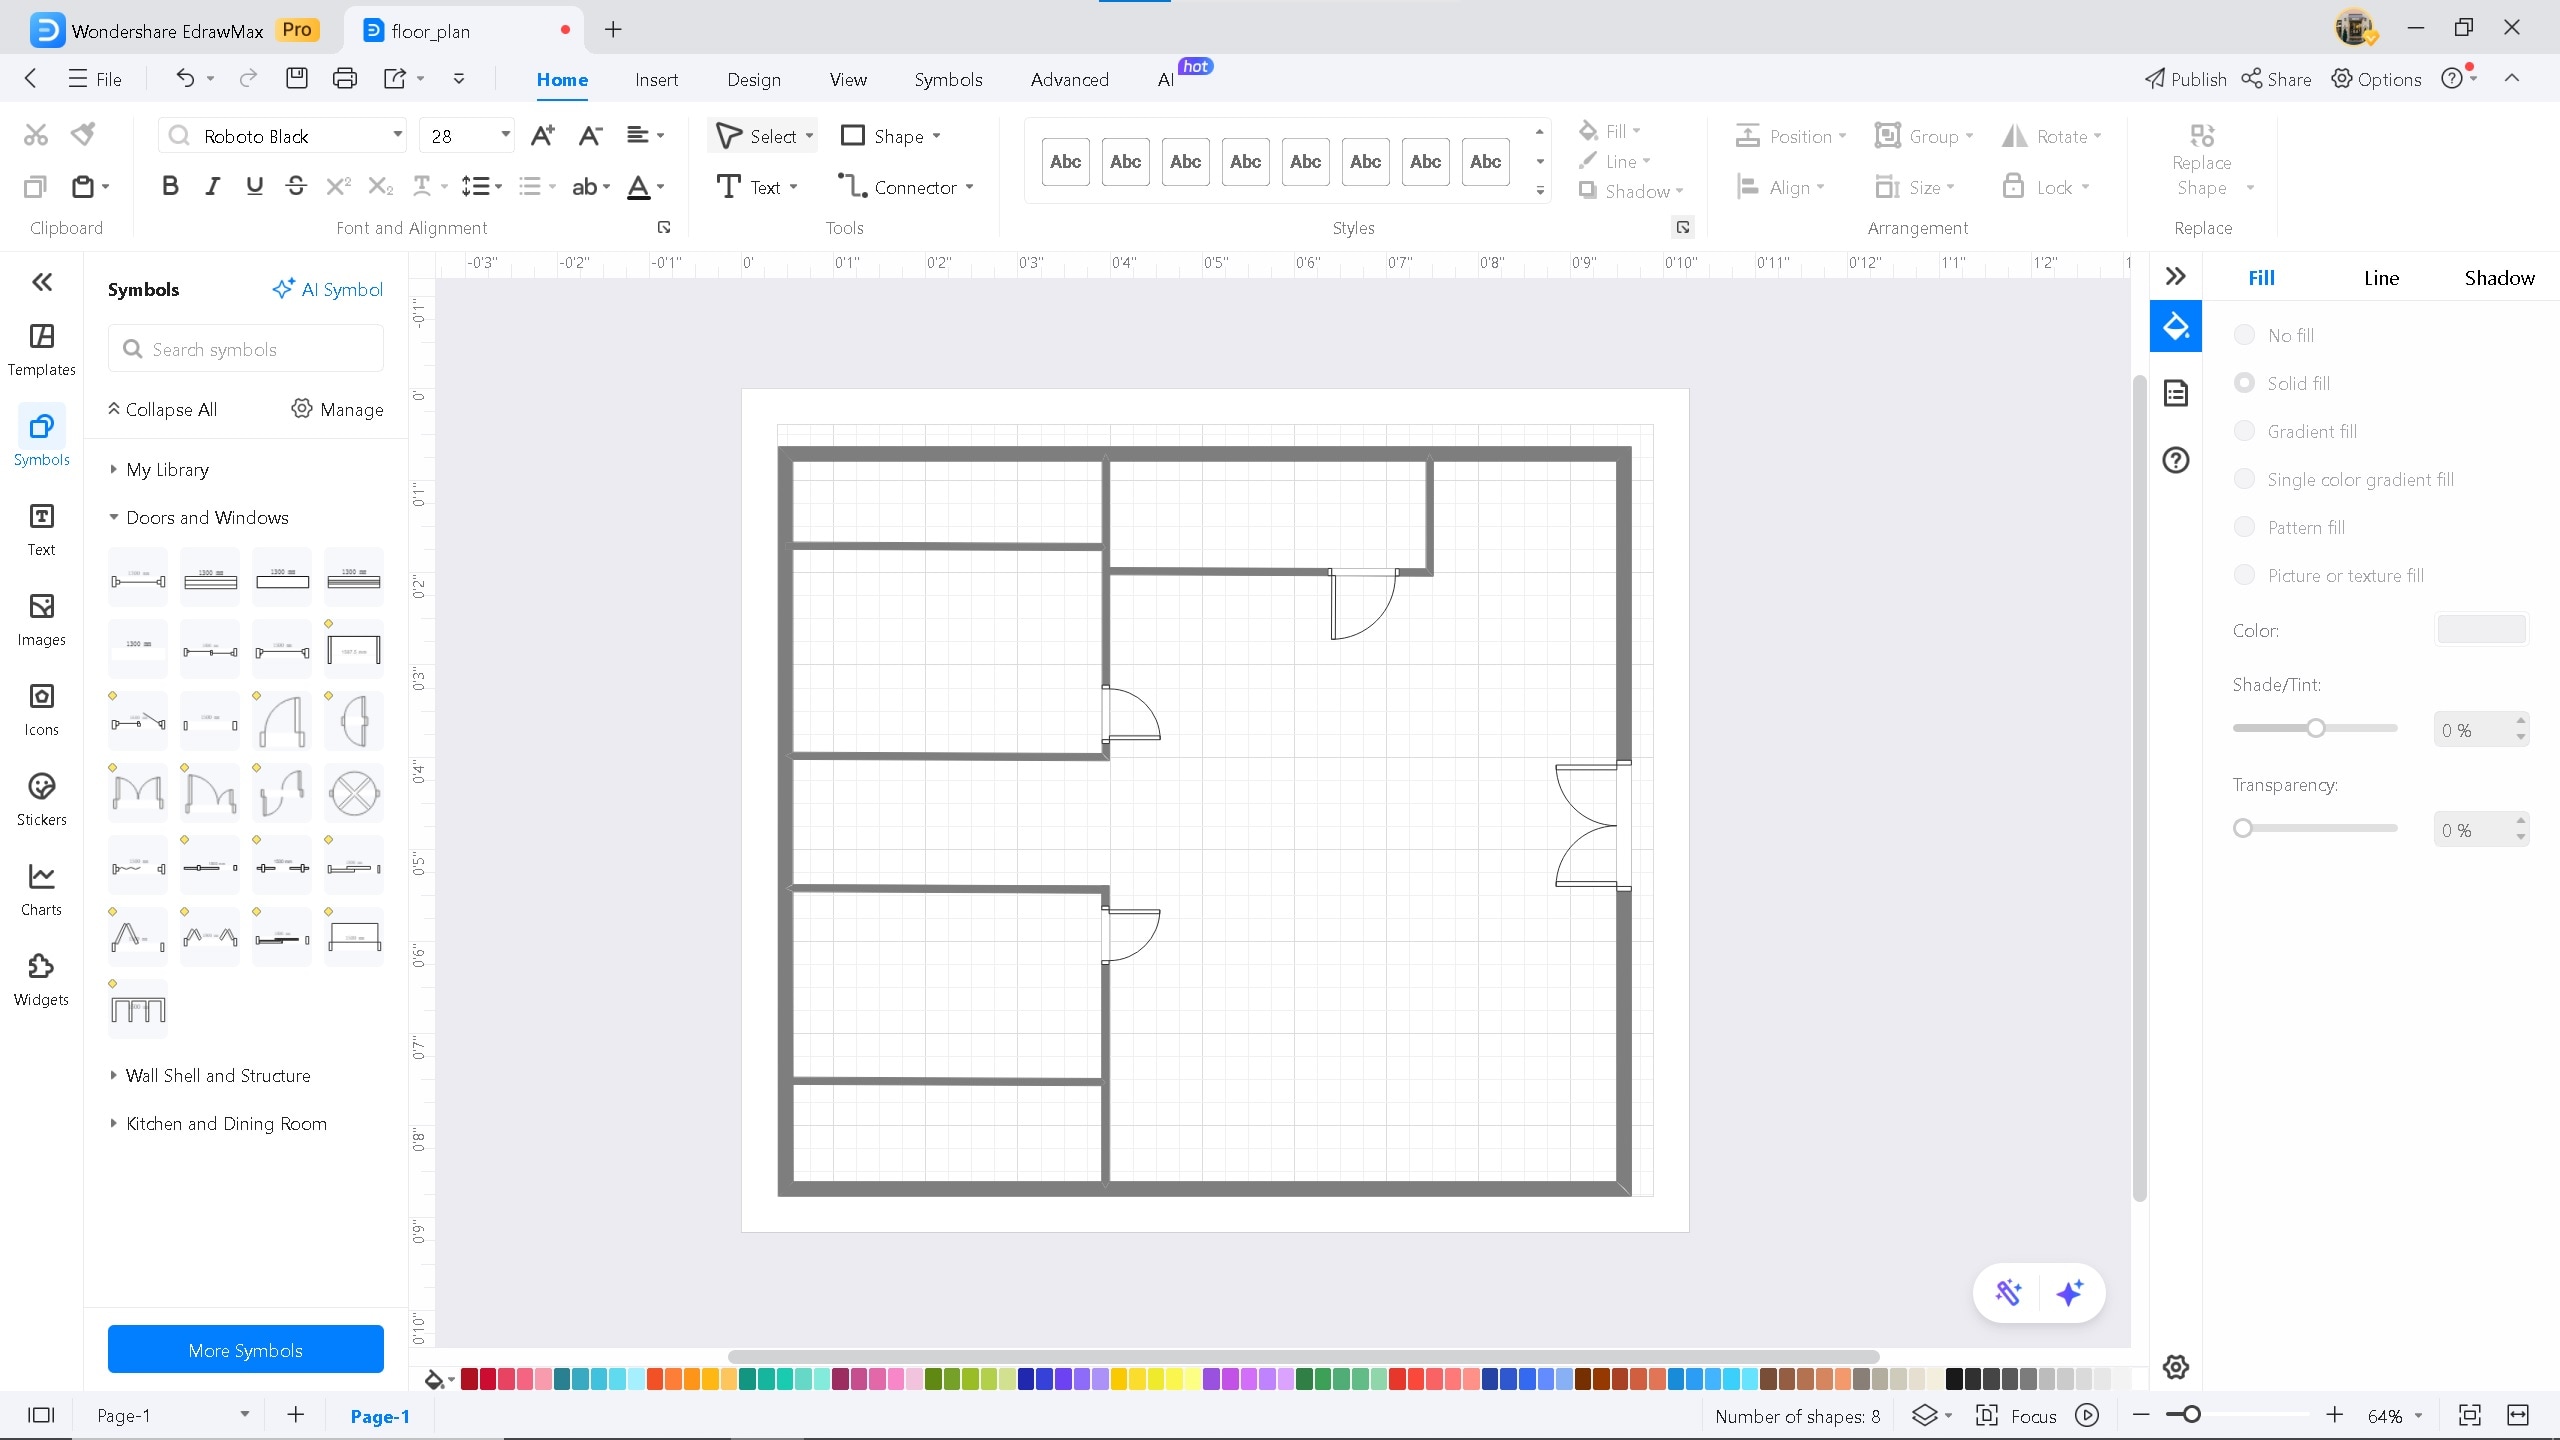
Task: Open the Page-1 page selector dropdown
Action: coord(245,1415)
